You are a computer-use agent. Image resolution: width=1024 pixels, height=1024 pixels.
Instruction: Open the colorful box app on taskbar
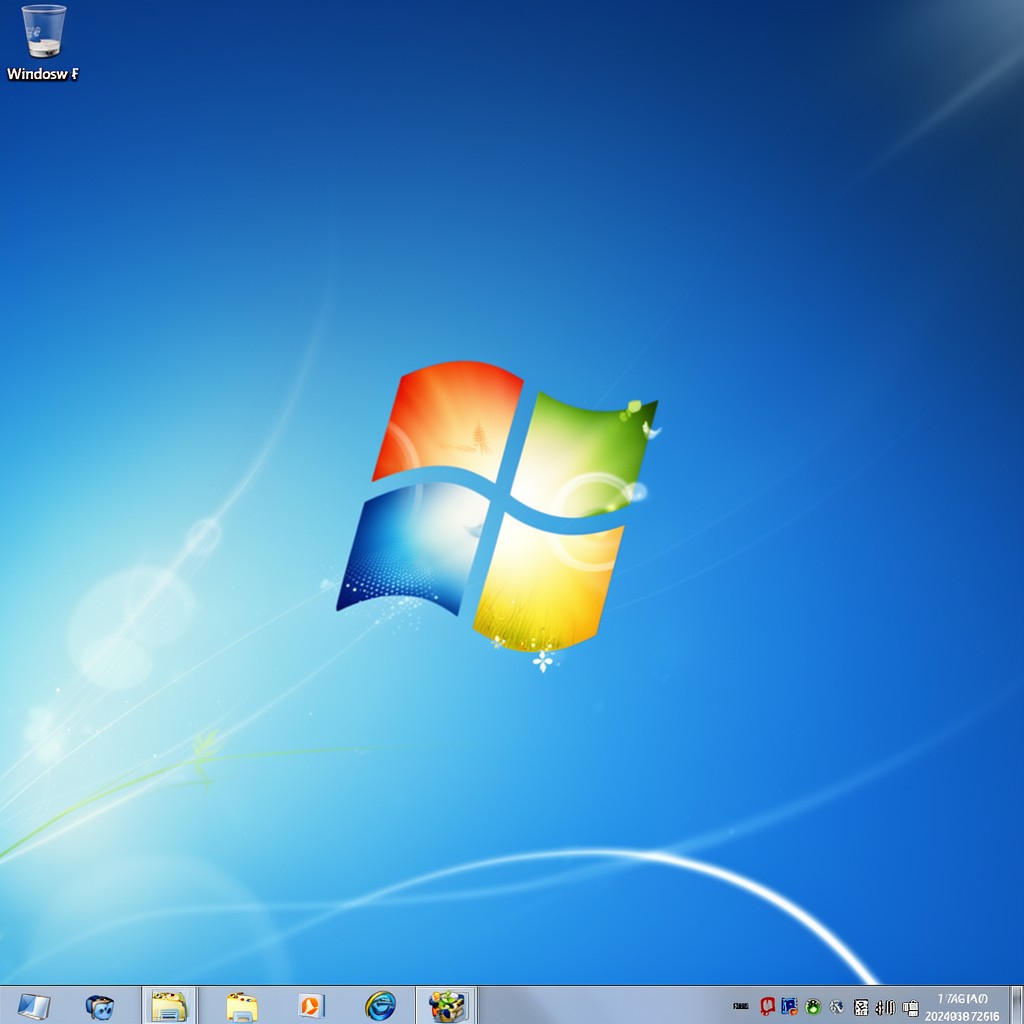[447, 1006]
